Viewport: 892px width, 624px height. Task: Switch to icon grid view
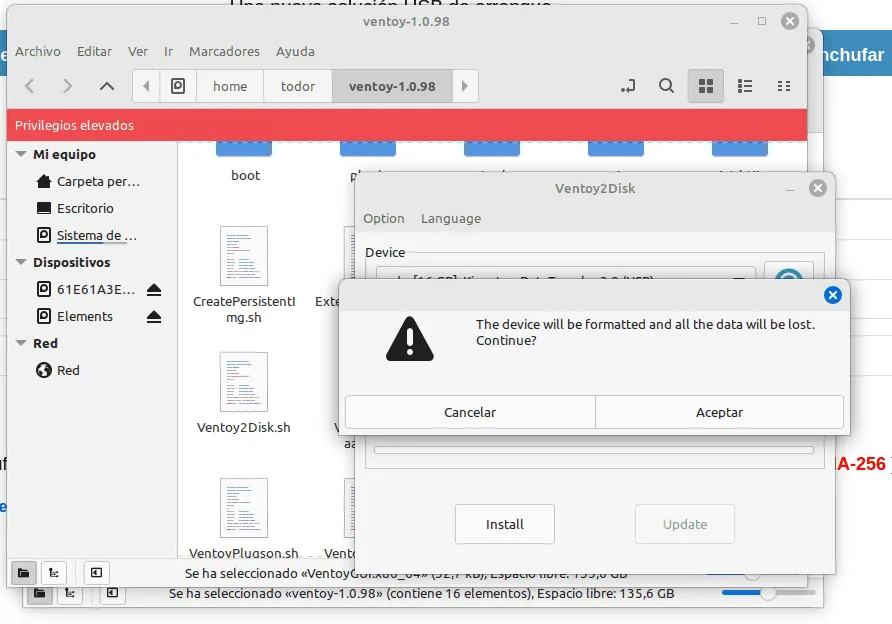coord(706,86)
